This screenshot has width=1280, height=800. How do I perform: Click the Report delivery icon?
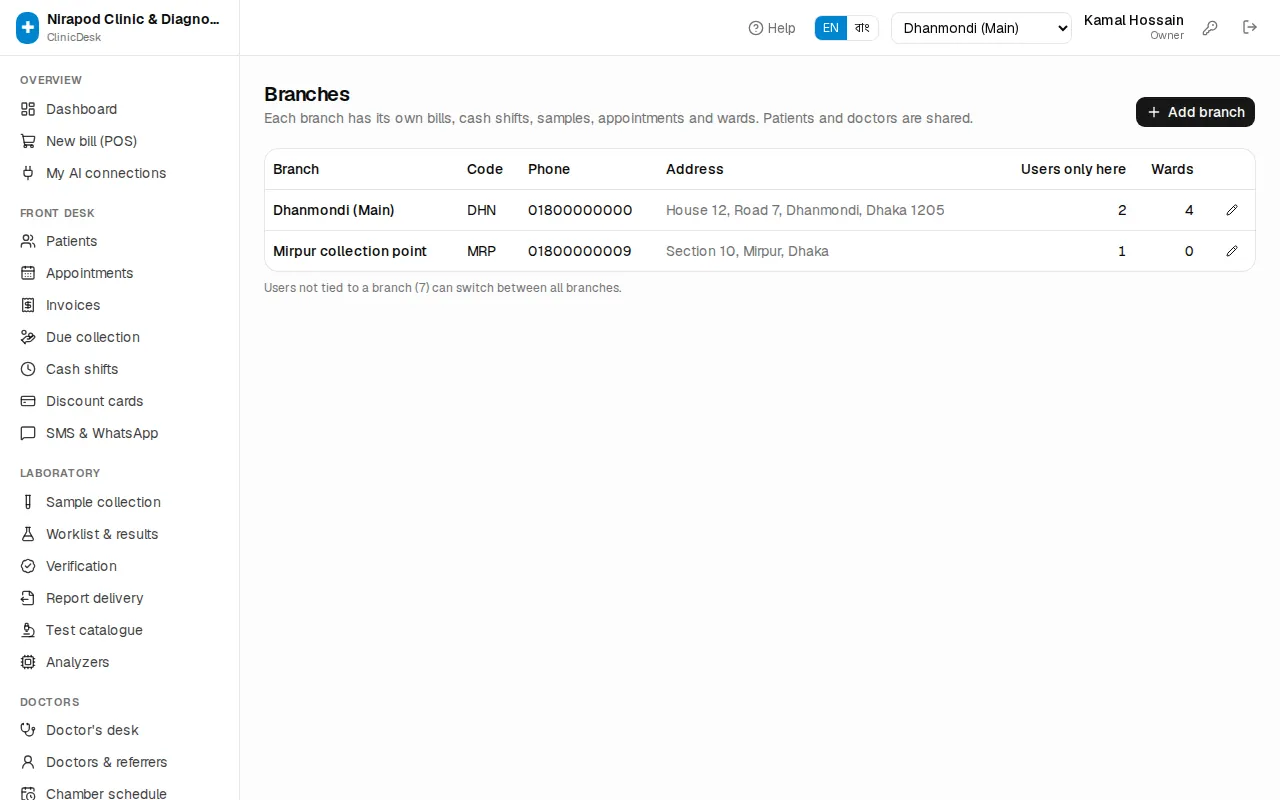pos(28,598)
